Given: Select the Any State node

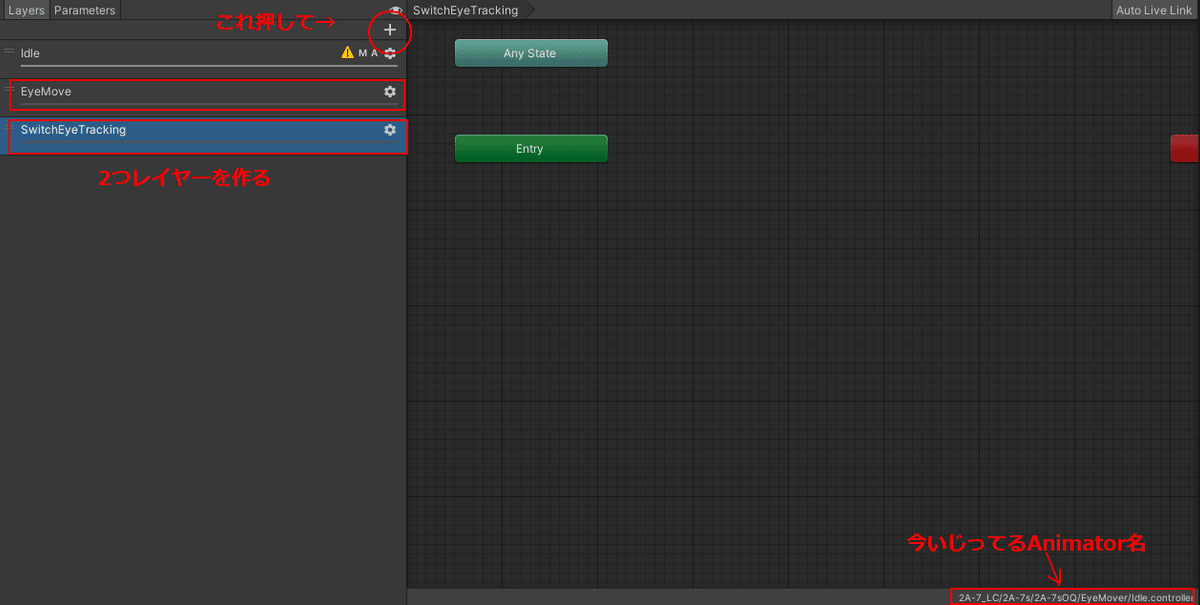Looking at the screenshot, I should [x=531, y=53].
